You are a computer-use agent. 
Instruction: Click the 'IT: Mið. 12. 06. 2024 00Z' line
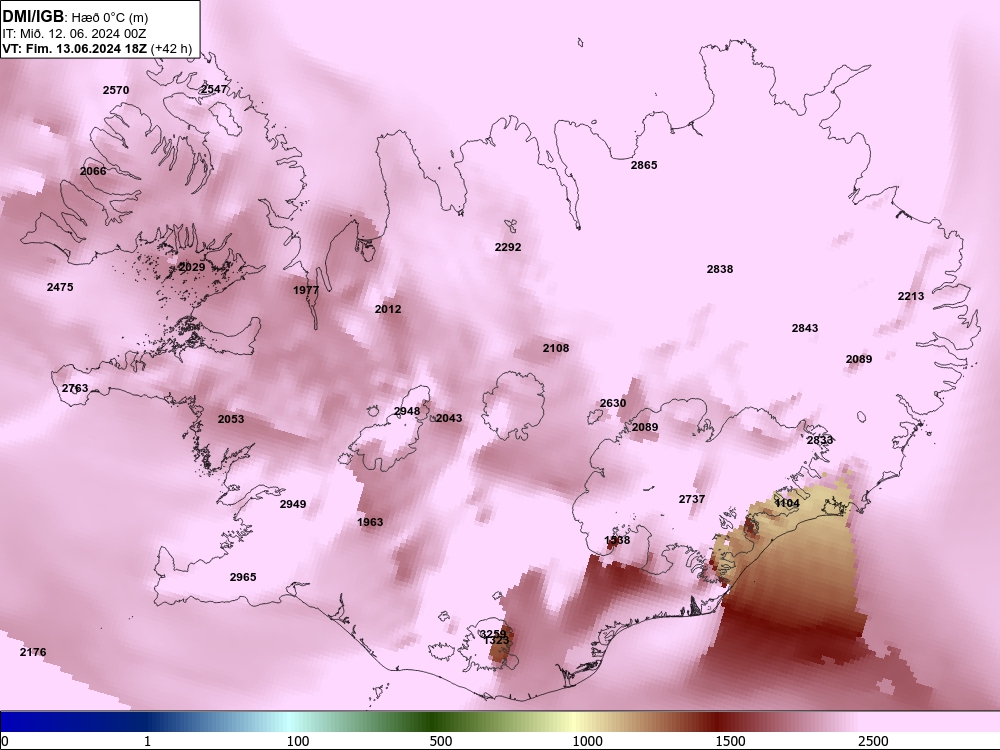(74, 34)
